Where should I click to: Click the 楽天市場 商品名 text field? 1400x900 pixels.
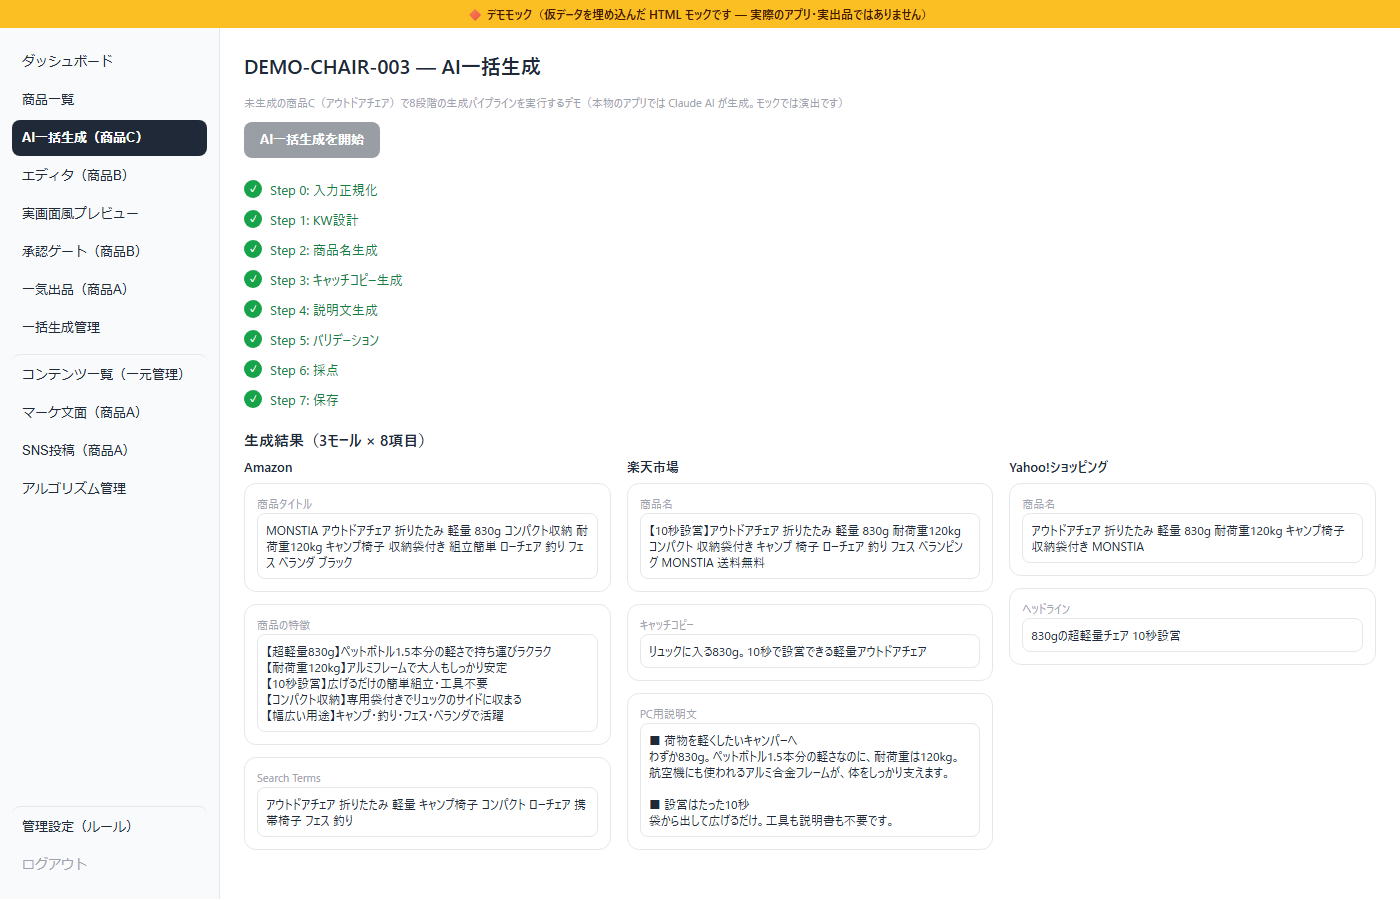click(x=810, y=546)
